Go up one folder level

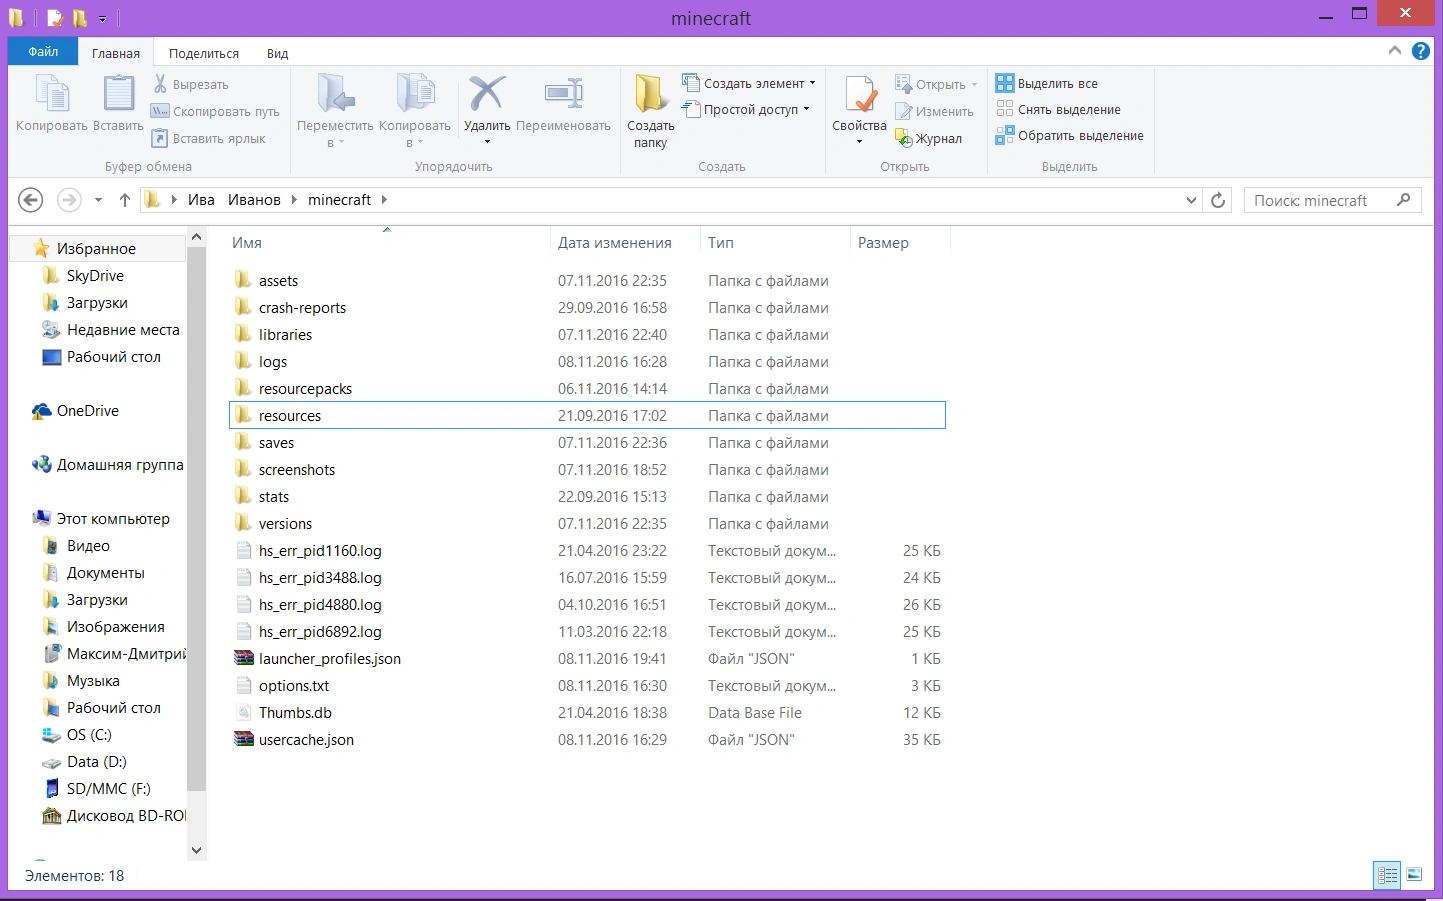(125, 200)
